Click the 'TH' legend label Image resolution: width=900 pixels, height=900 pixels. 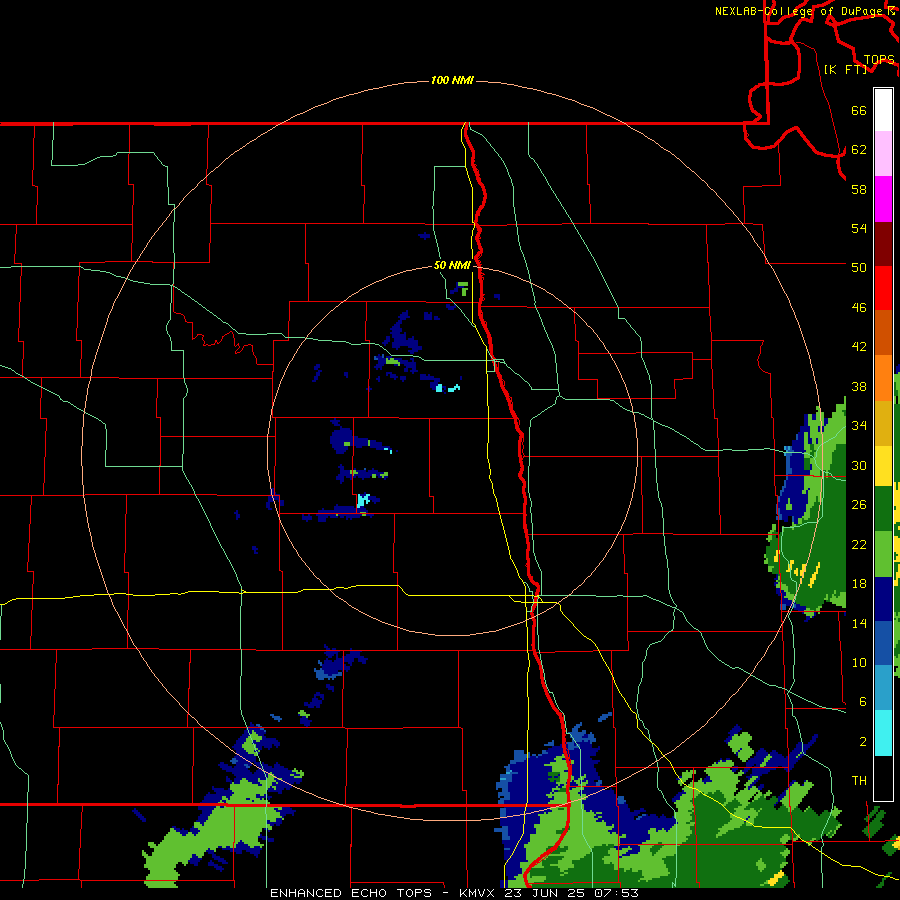pos(859,781)
